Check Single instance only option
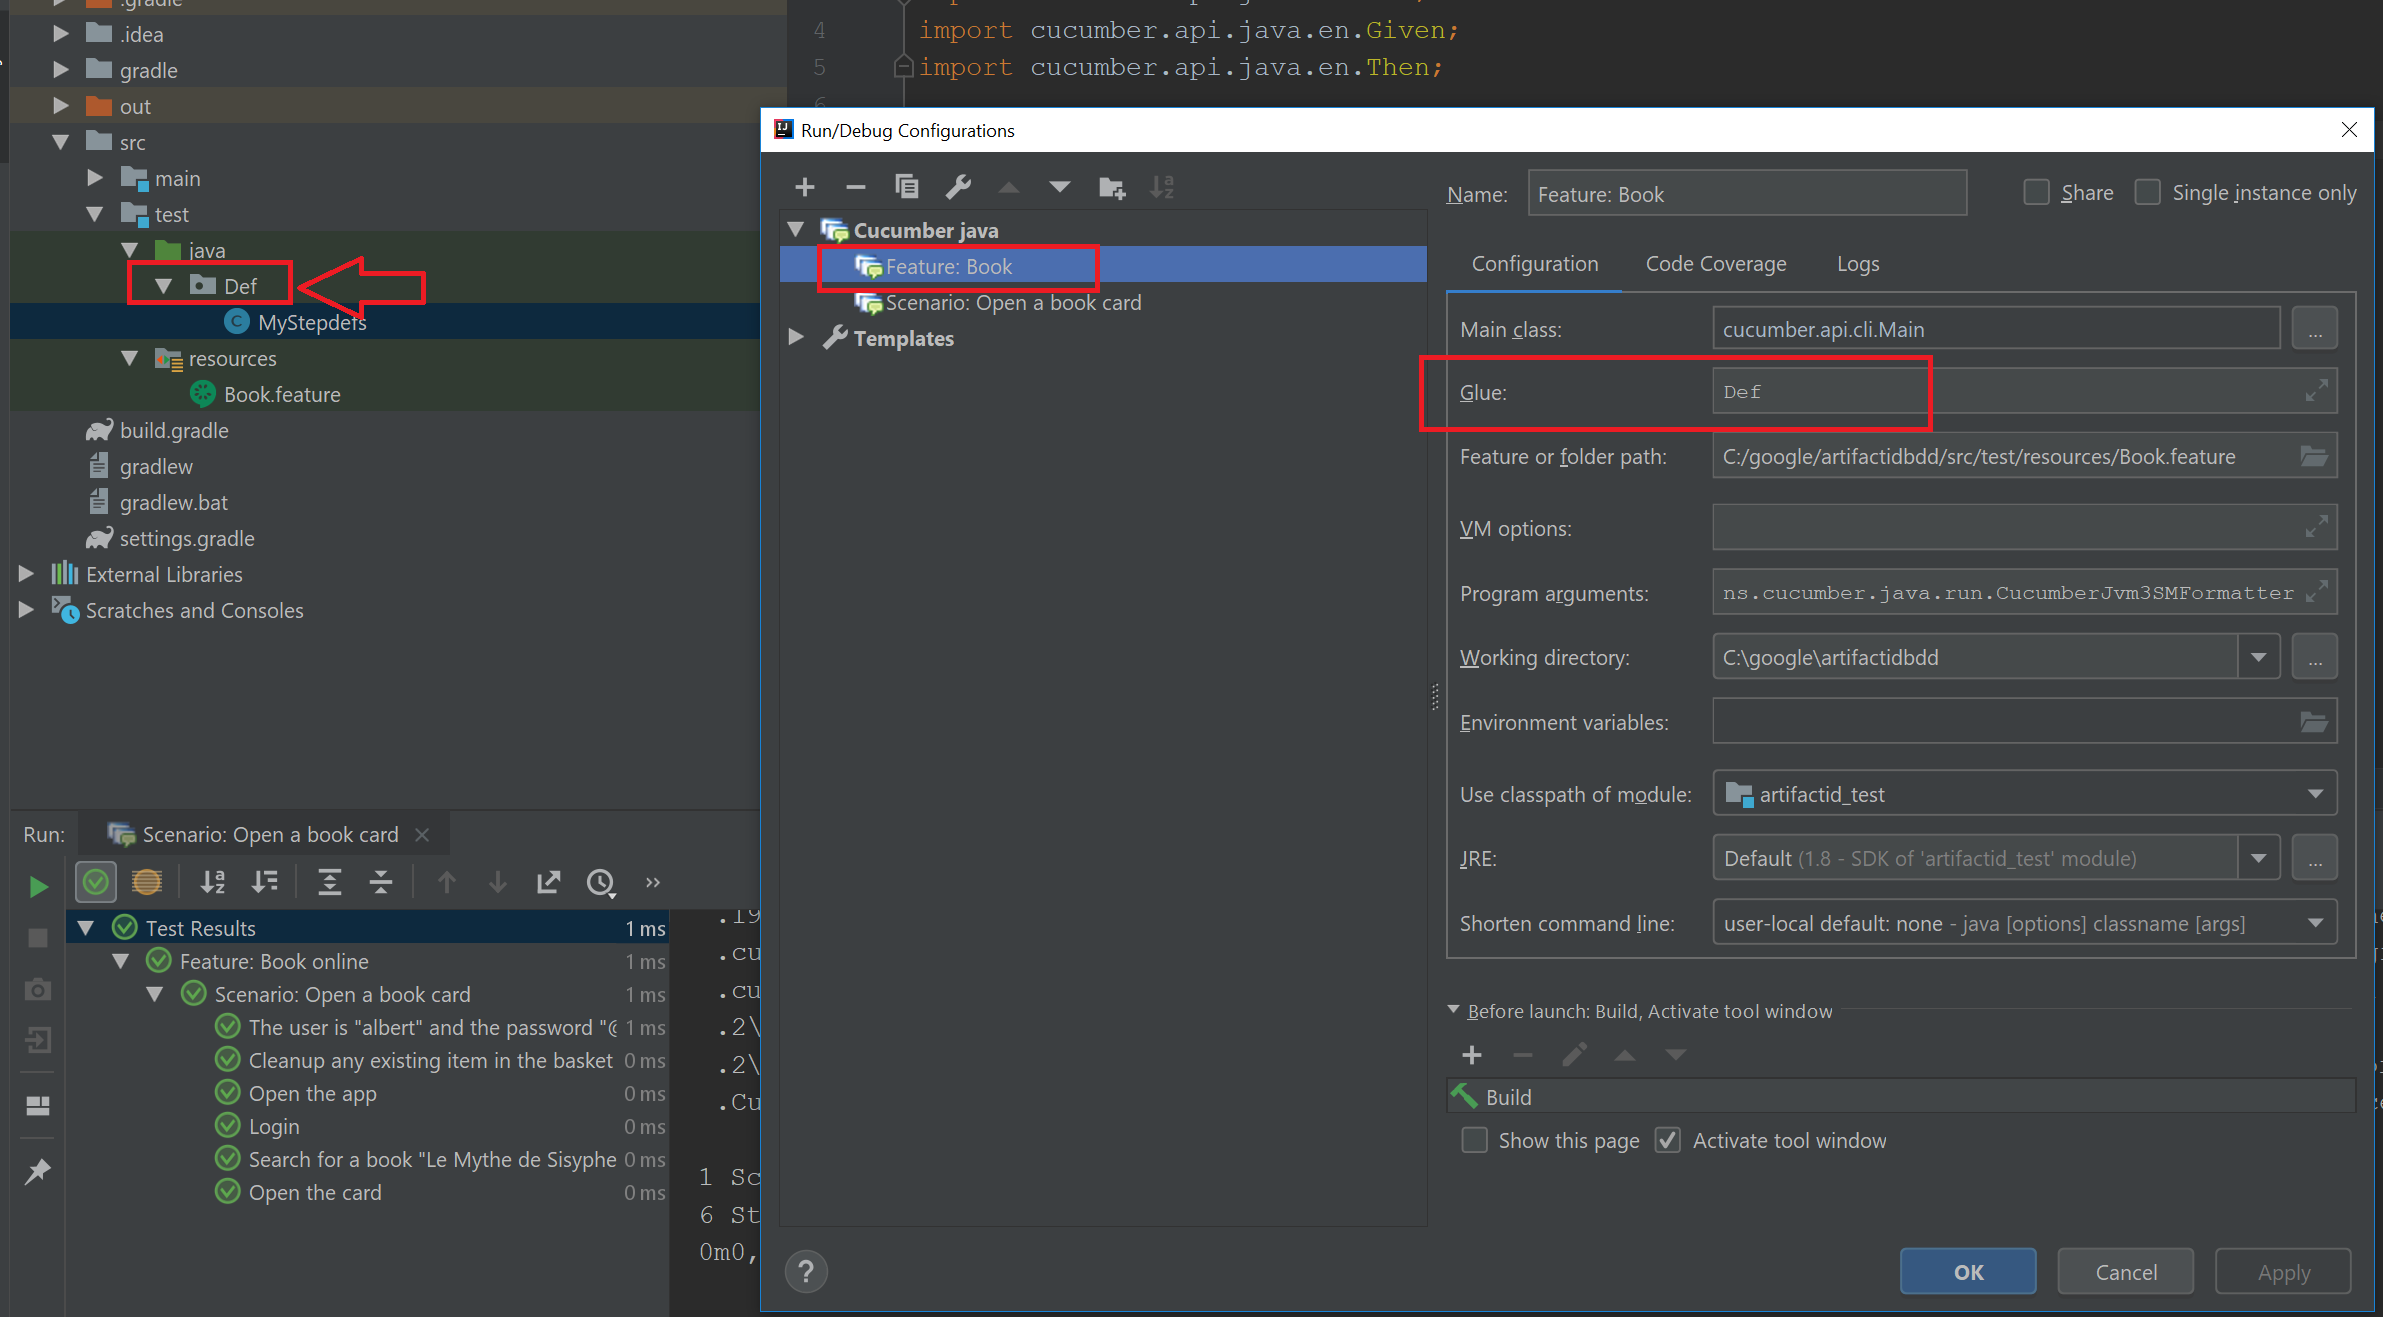The image size is (2383, 1317). pyautogui.click(x=2147, y=192)
